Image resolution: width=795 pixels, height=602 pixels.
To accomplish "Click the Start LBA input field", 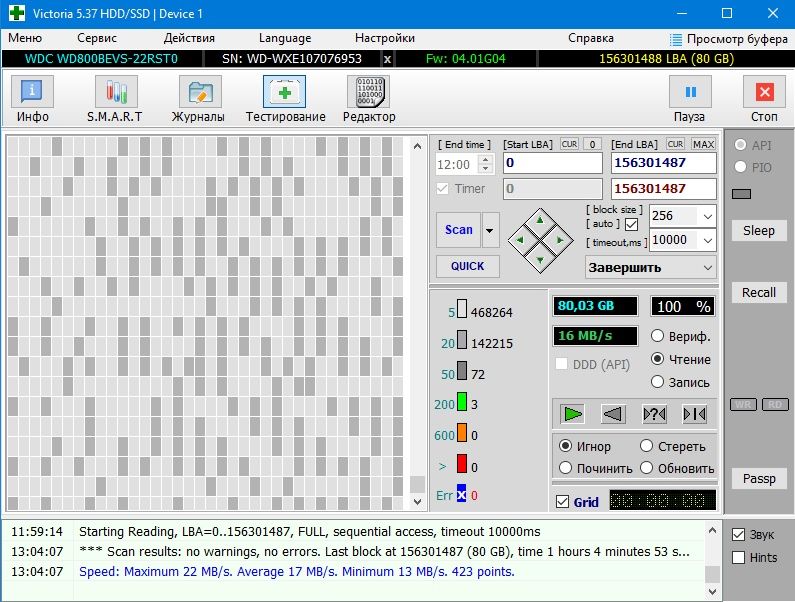I will [552, 163].
